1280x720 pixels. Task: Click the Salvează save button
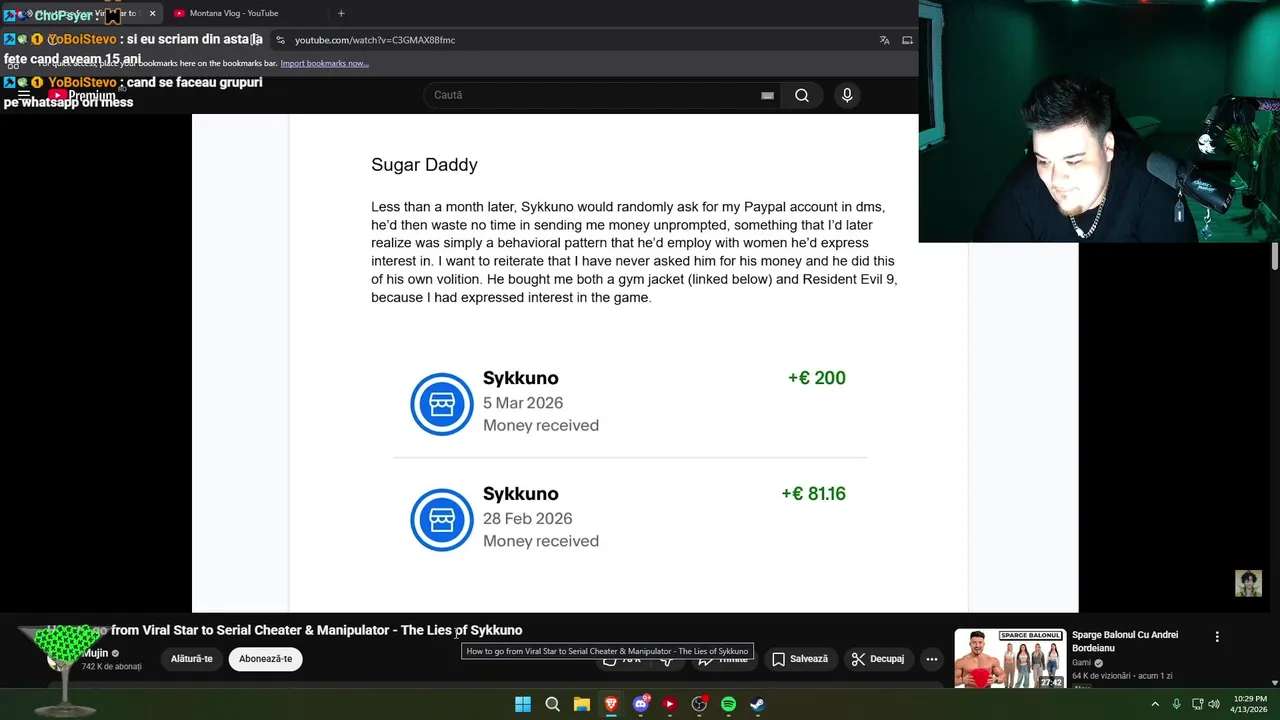pos(800,659)
